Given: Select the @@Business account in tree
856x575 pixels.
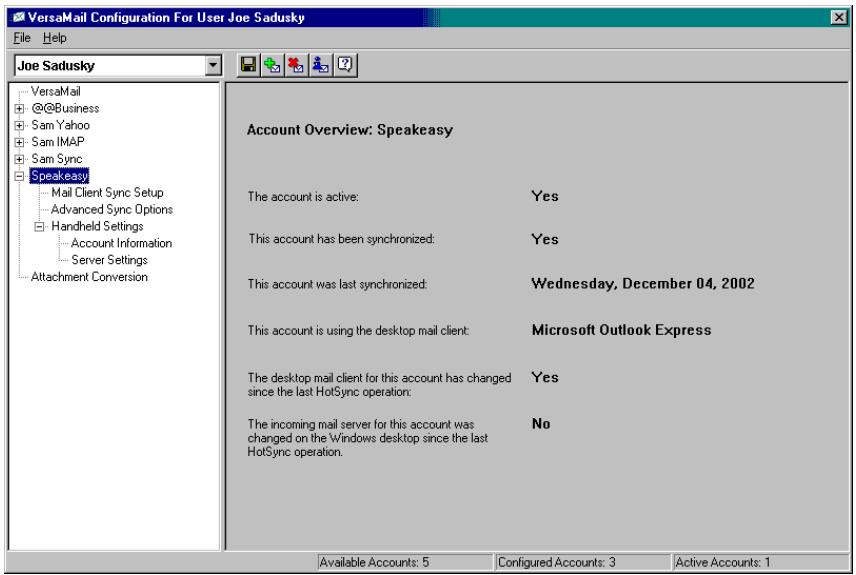Looking at the screenshot, I should (66, 108).
